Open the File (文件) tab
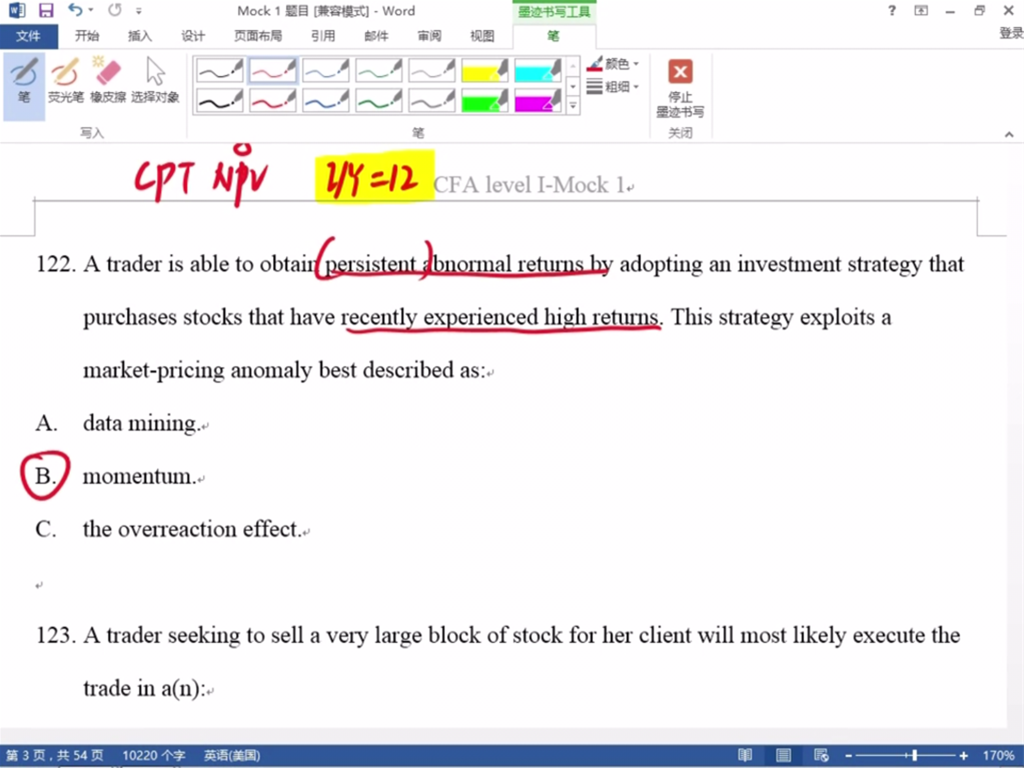 (x=28, y=36)
